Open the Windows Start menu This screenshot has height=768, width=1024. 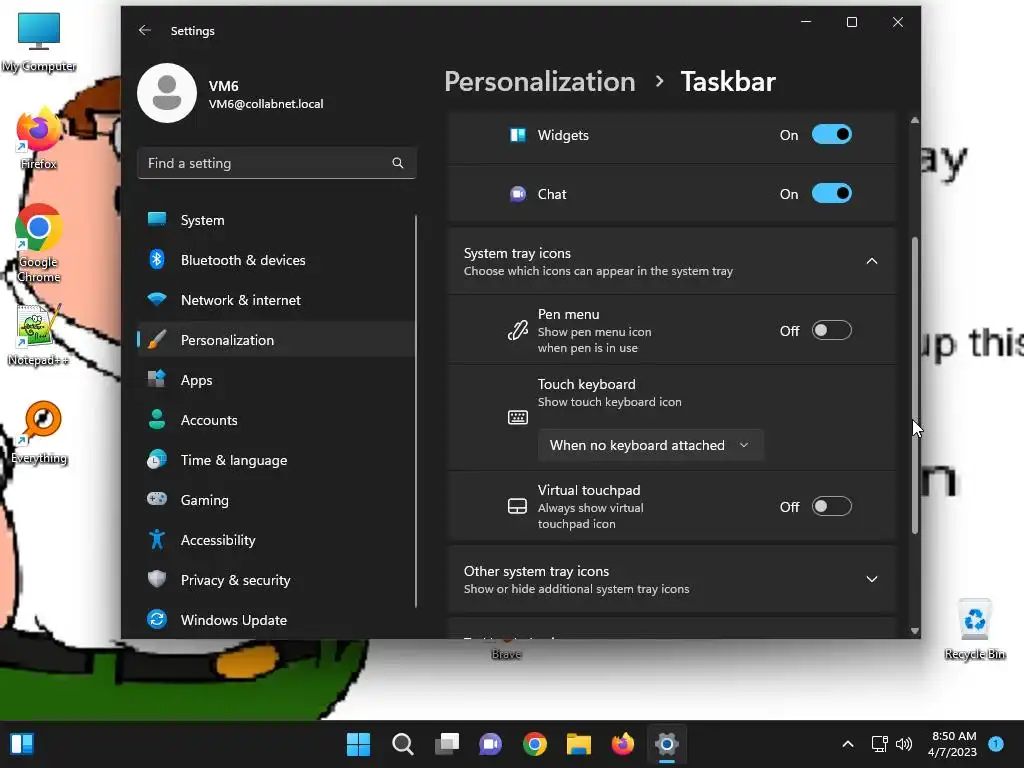pyautogui.click(x=359, y=744)
